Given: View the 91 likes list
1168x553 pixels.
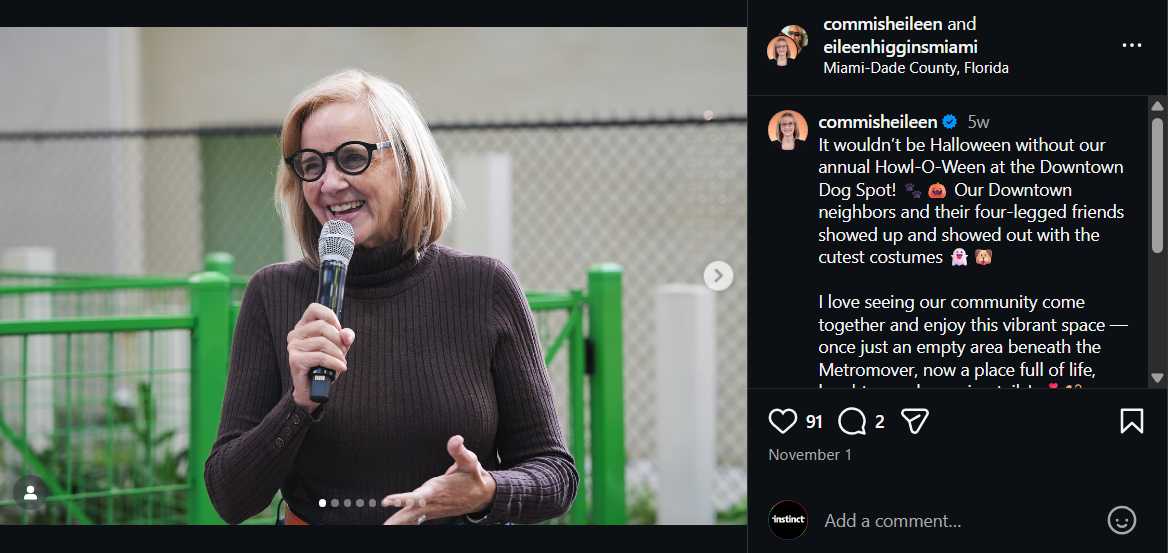Looking at the screenshot, I should 814,422.
